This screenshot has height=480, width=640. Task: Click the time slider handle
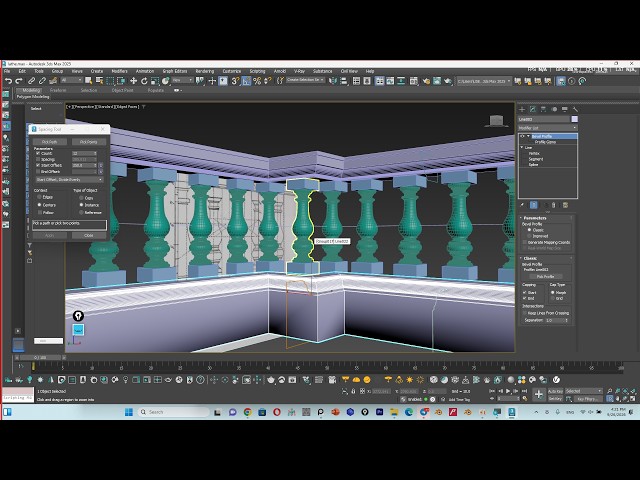pos(41,358)
